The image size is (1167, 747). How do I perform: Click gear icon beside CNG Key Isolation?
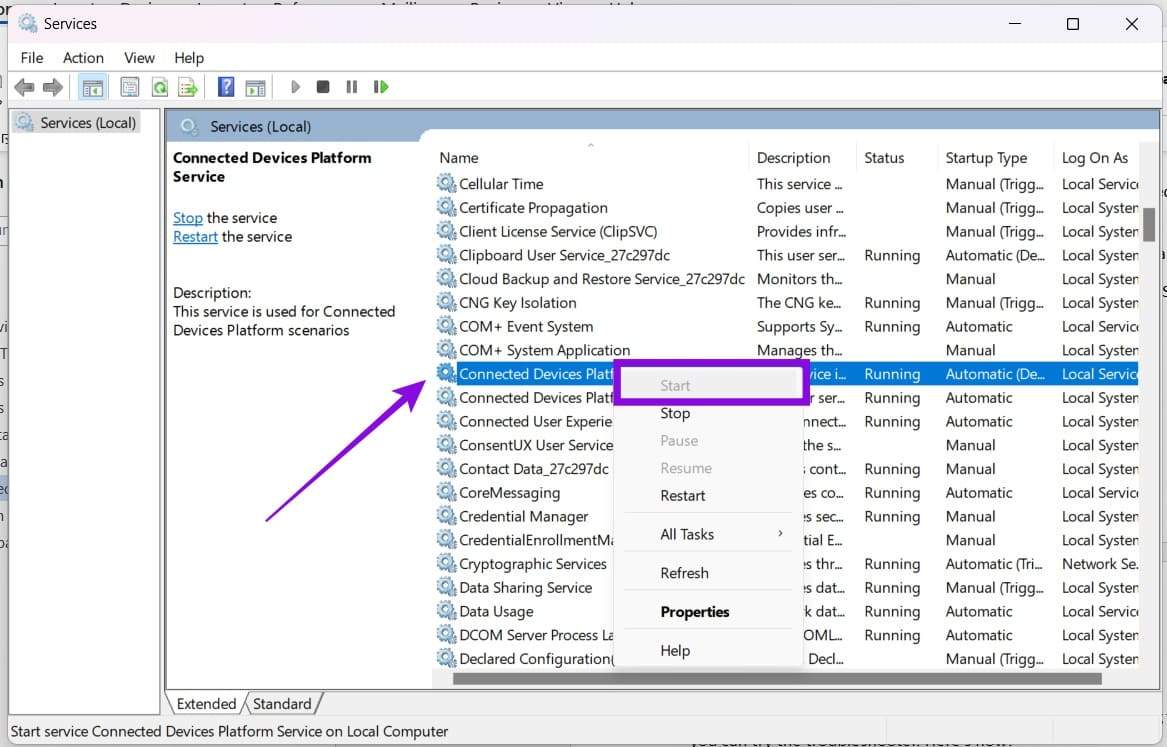tap(447, 302)
